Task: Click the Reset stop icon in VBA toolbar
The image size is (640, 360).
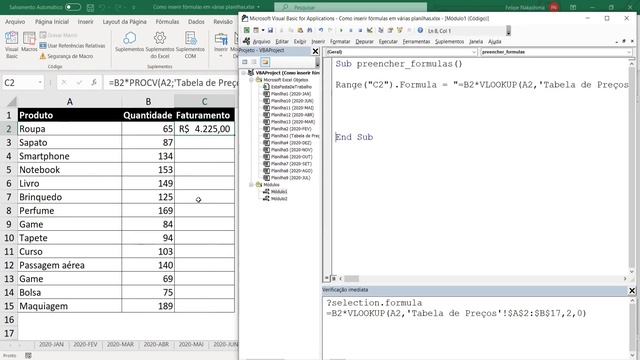Action: coord(360,30)
